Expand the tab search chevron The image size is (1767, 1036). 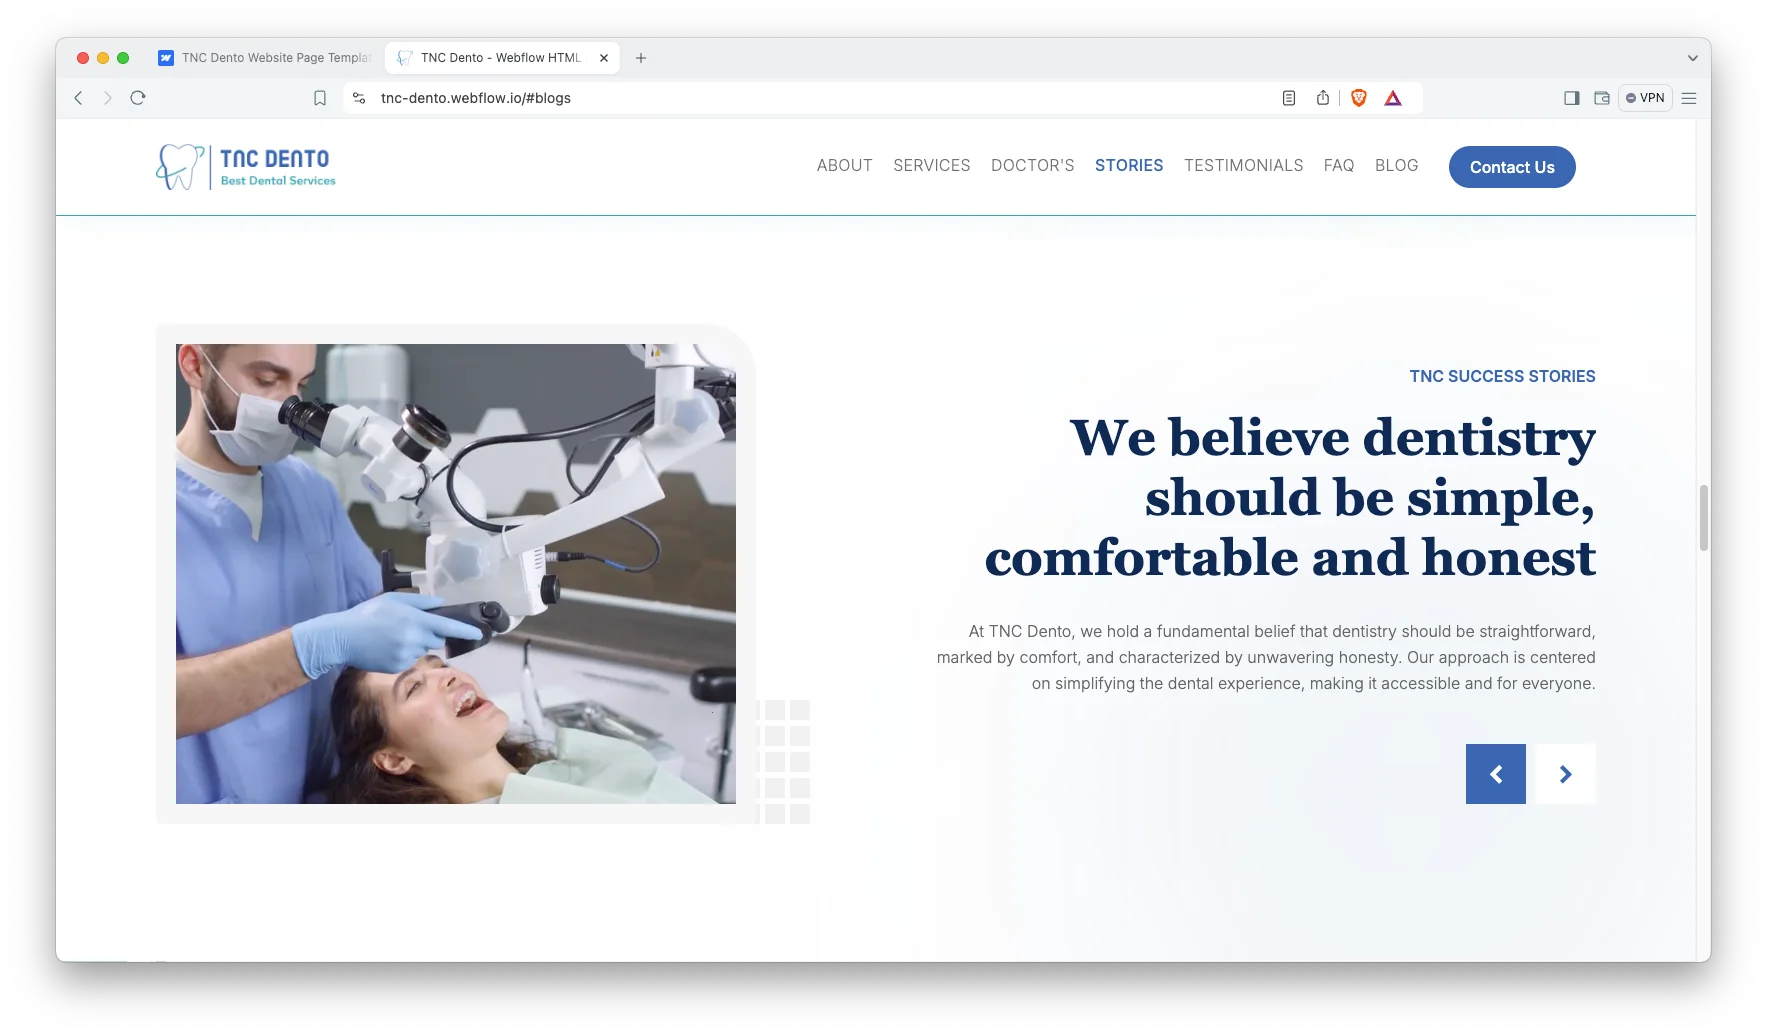[1692, 58]
